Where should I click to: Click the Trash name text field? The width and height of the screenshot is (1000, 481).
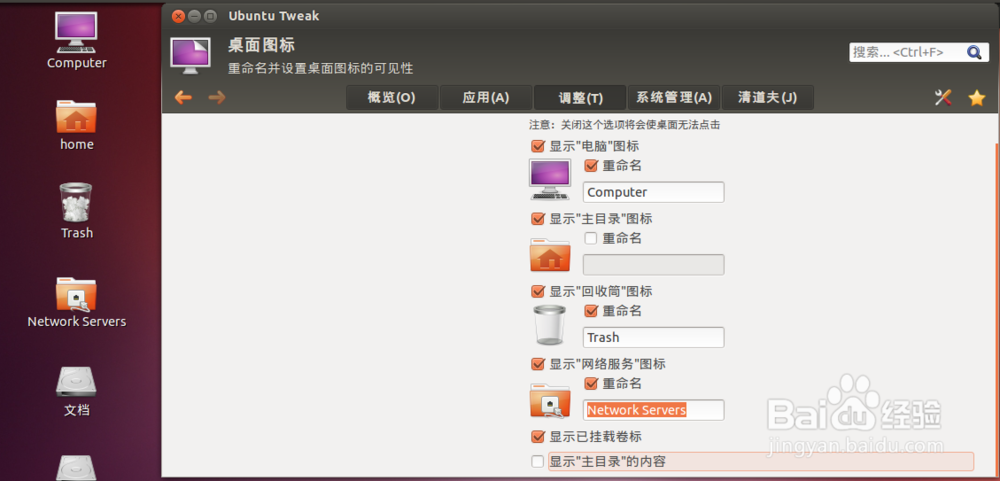tap(654, 337)
